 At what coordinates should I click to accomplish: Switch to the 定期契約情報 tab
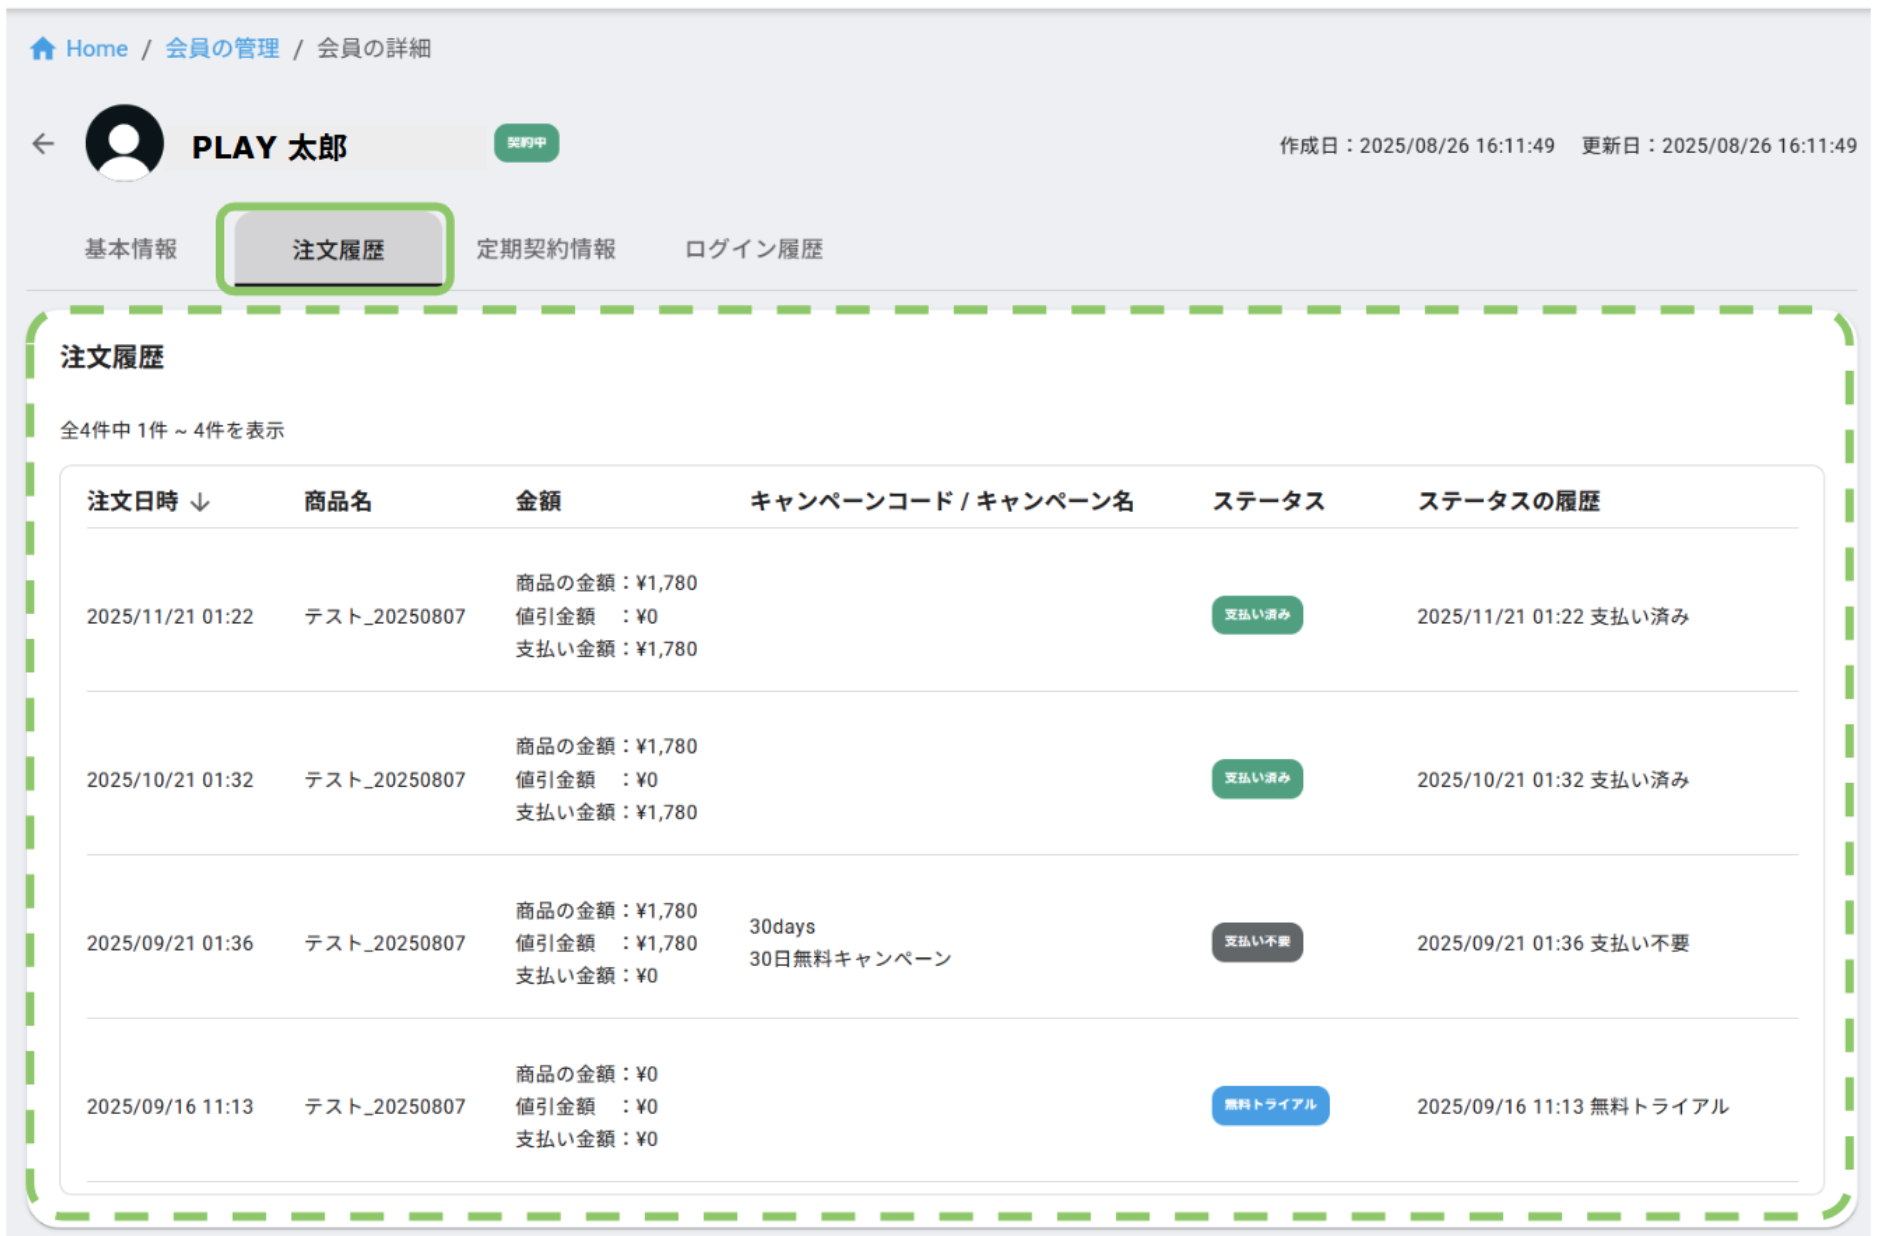click(x=546, y=249)
